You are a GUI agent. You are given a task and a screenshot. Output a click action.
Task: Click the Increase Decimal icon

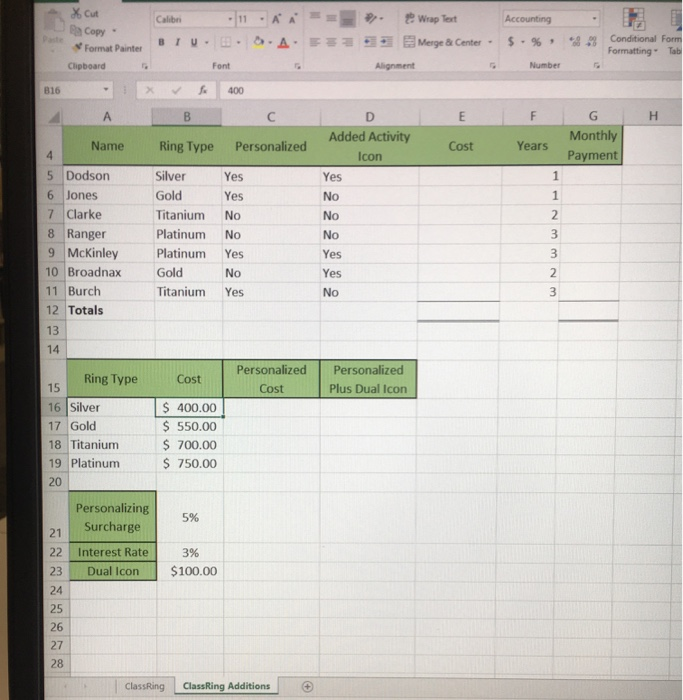(x=575, y=42)
